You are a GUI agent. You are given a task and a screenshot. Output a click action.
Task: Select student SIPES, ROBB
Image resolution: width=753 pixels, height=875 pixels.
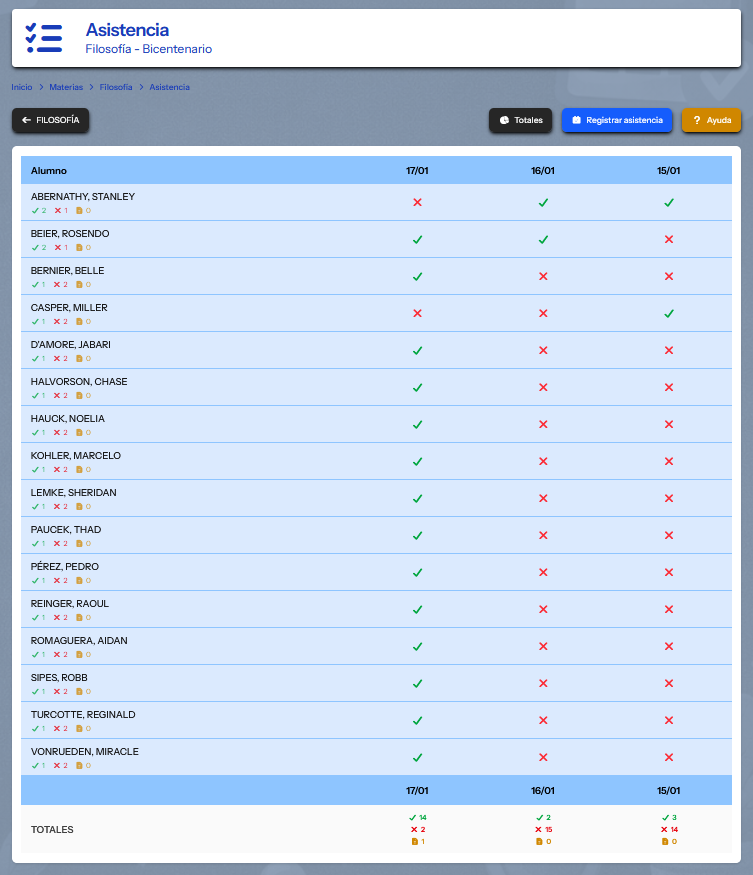59,677
